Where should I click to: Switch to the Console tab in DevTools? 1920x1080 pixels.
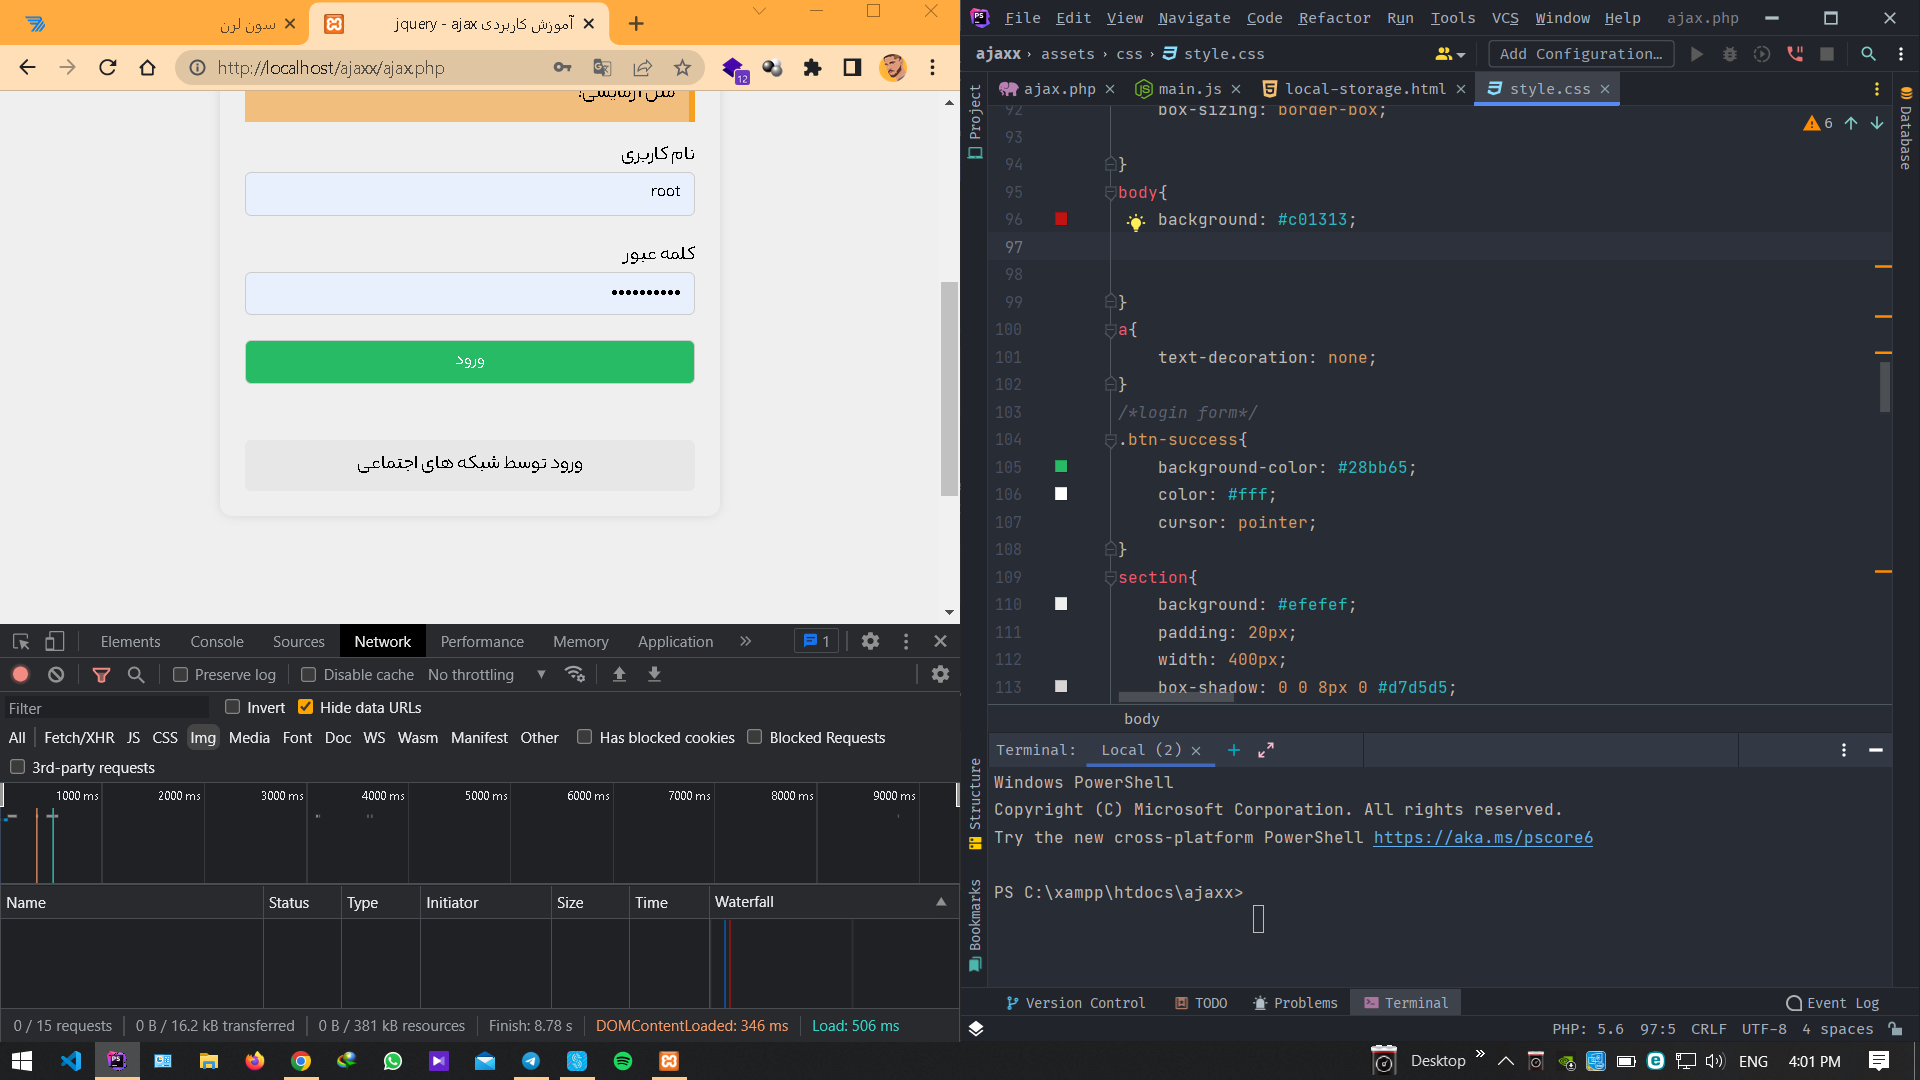[x=217, y=642]
